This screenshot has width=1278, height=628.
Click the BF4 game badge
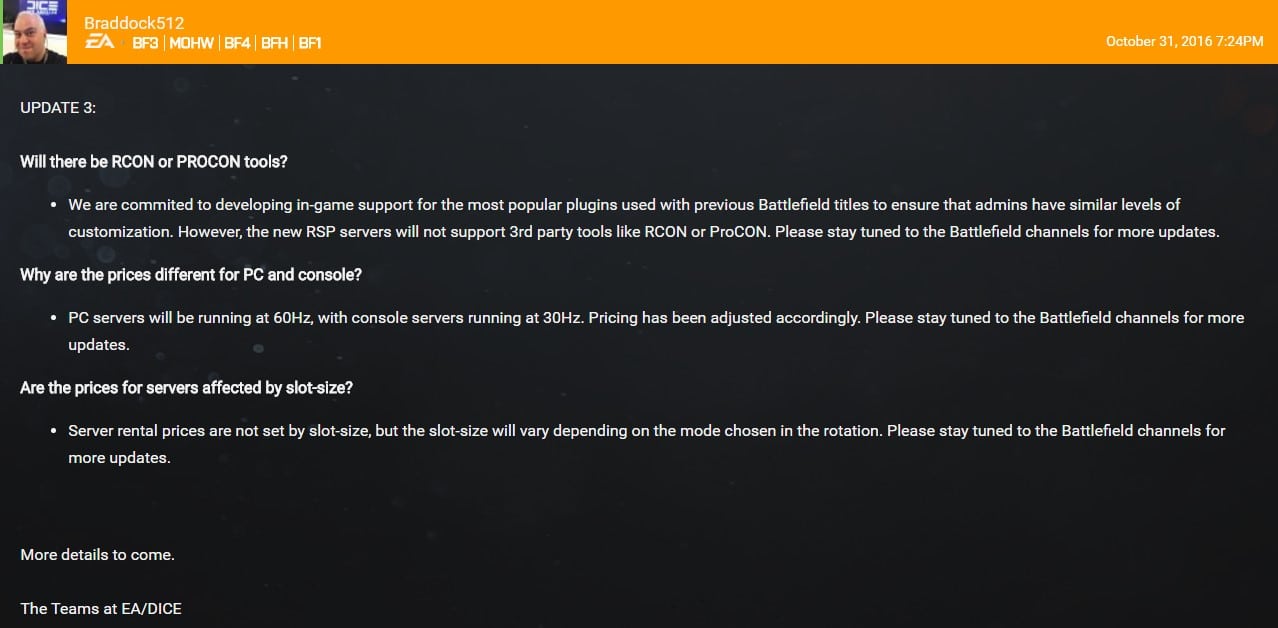pos(237,43)
